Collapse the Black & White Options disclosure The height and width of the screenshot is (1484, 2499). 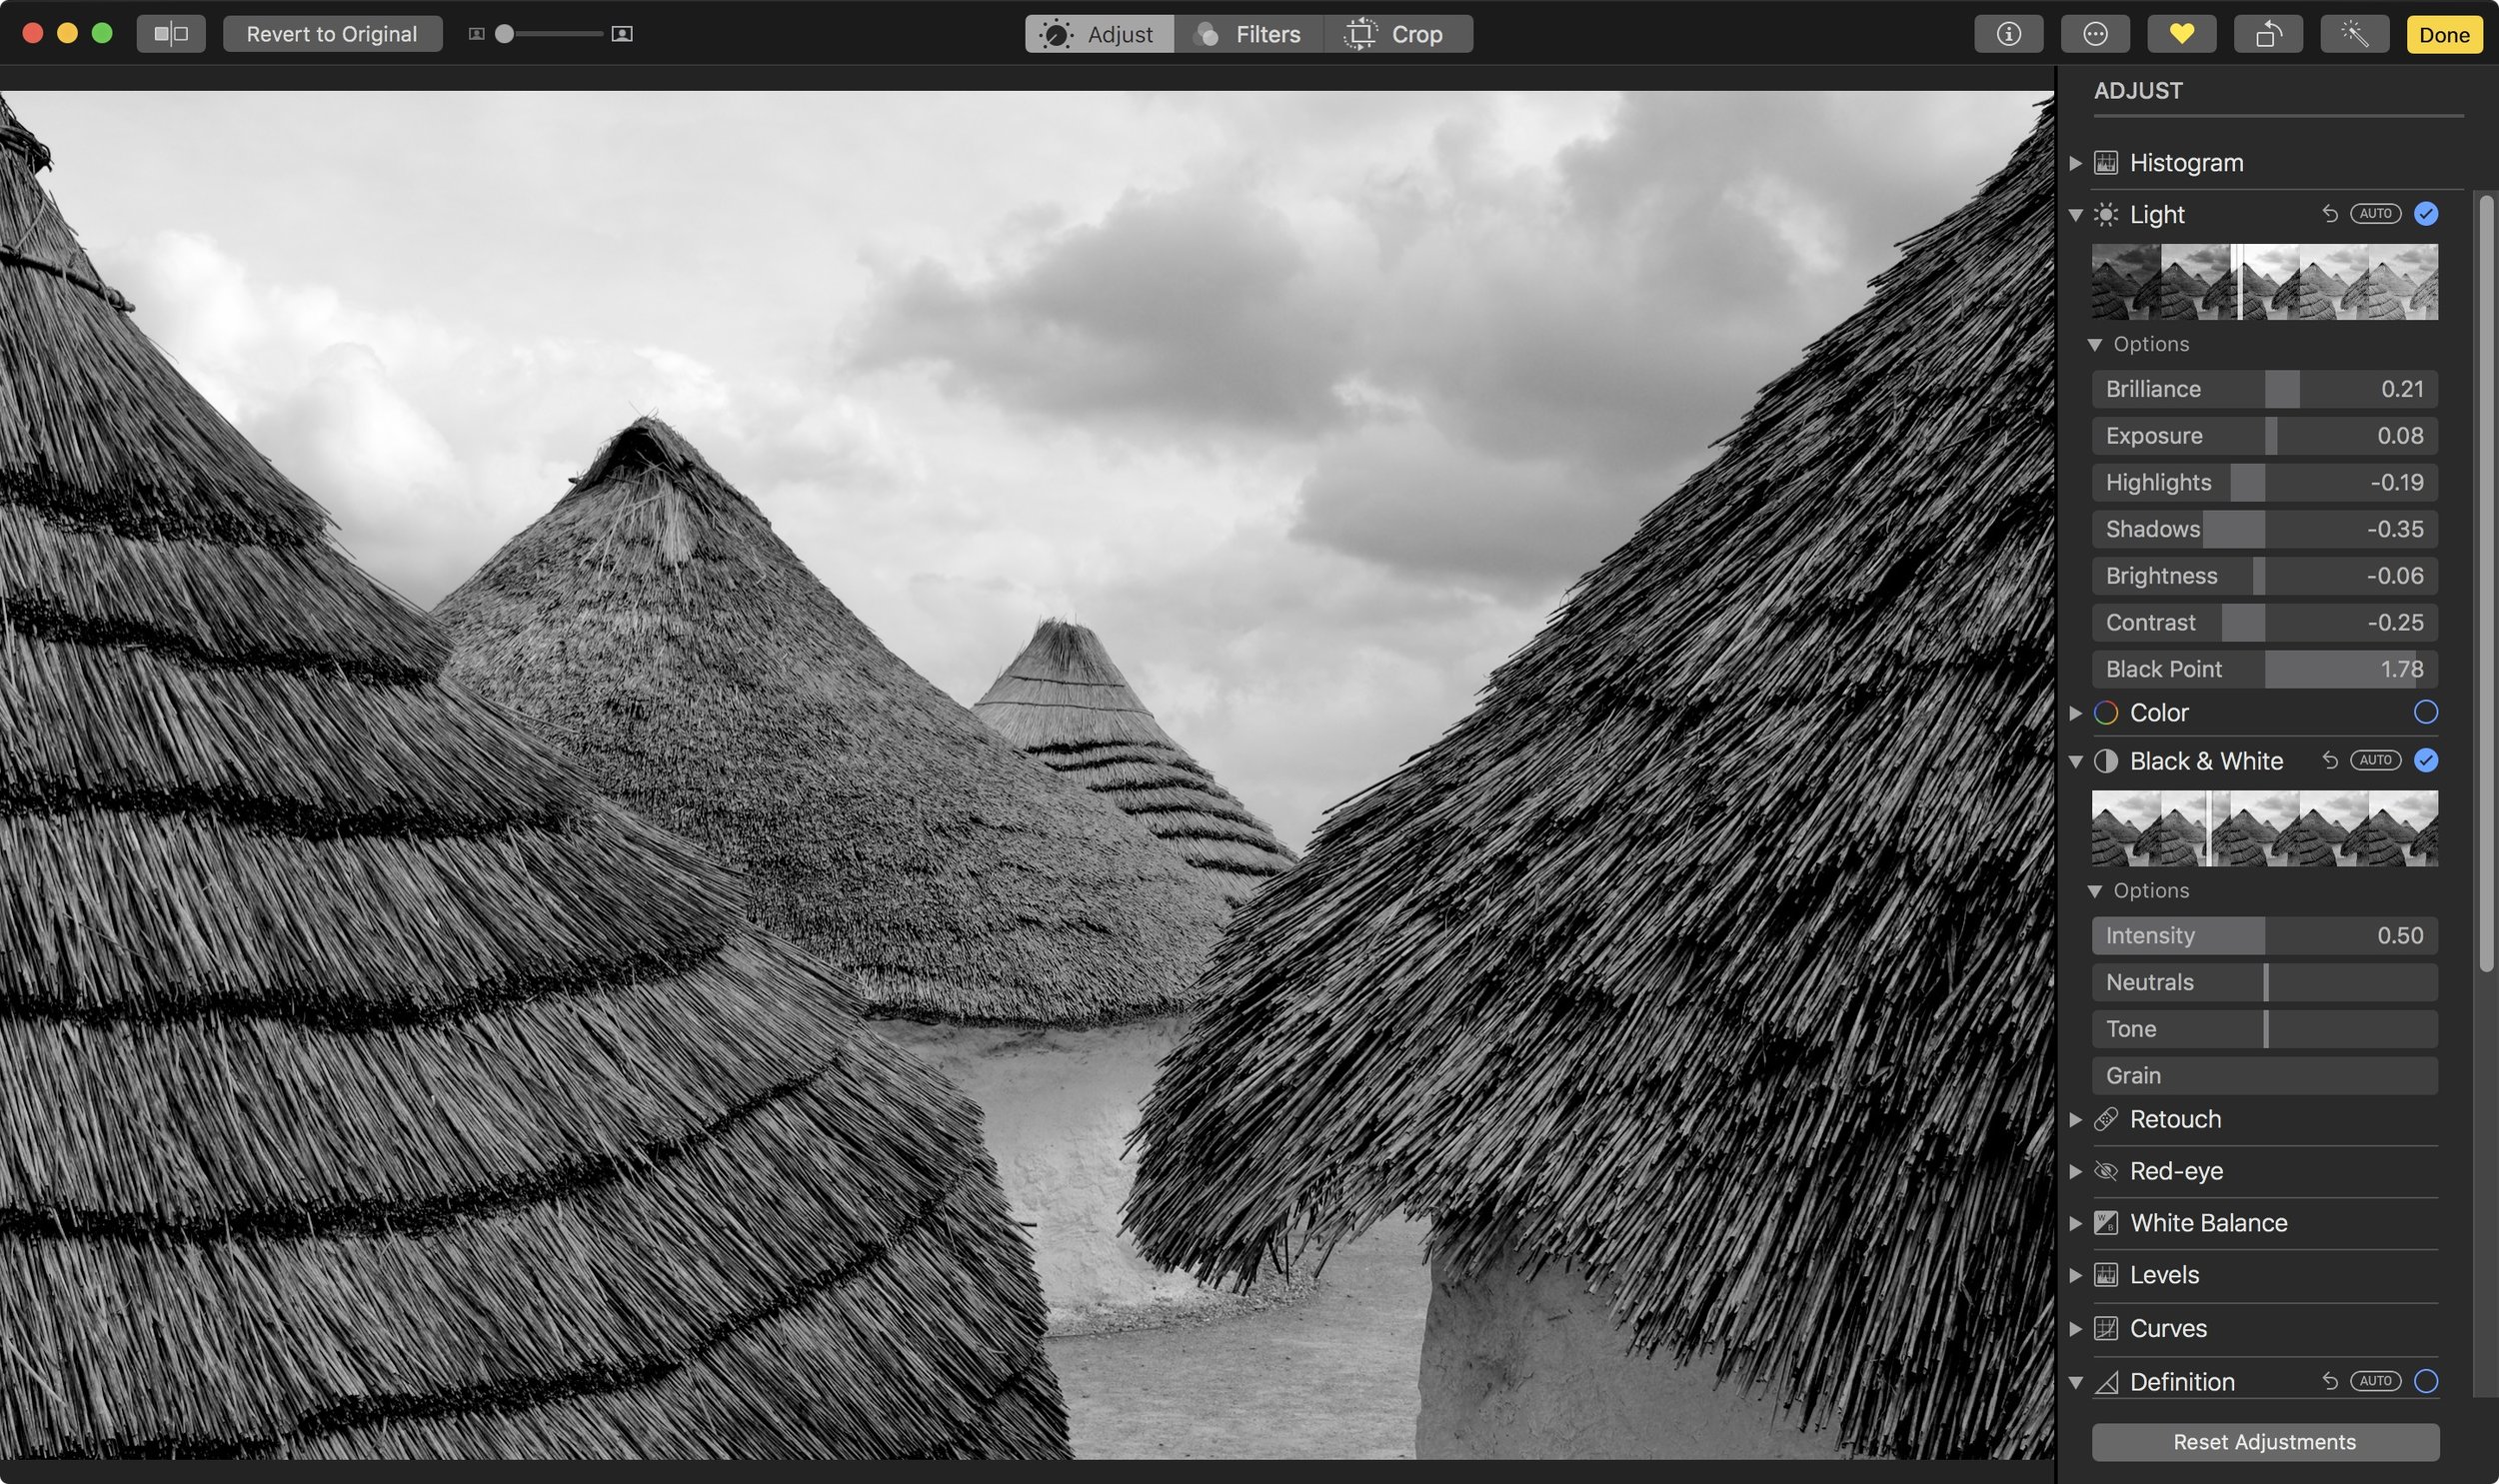[2094, 891]
